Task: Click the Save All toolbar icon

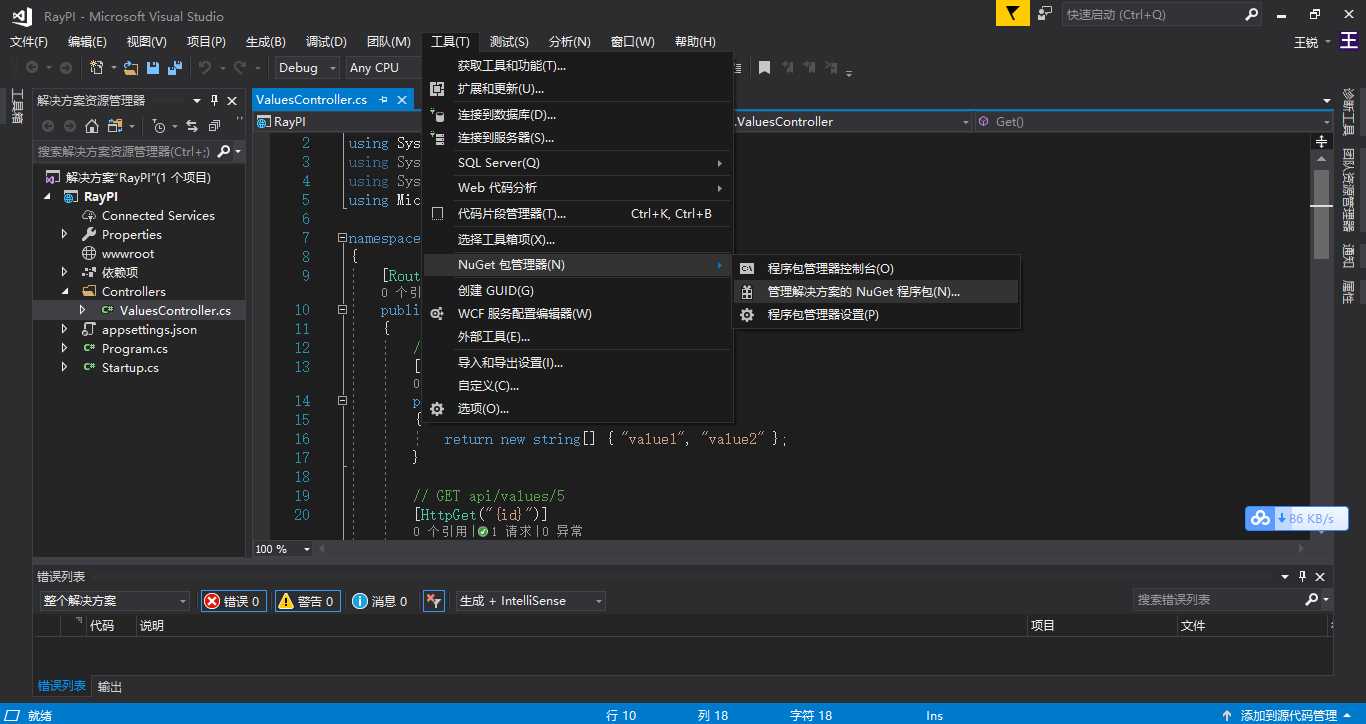Action: 175,68
